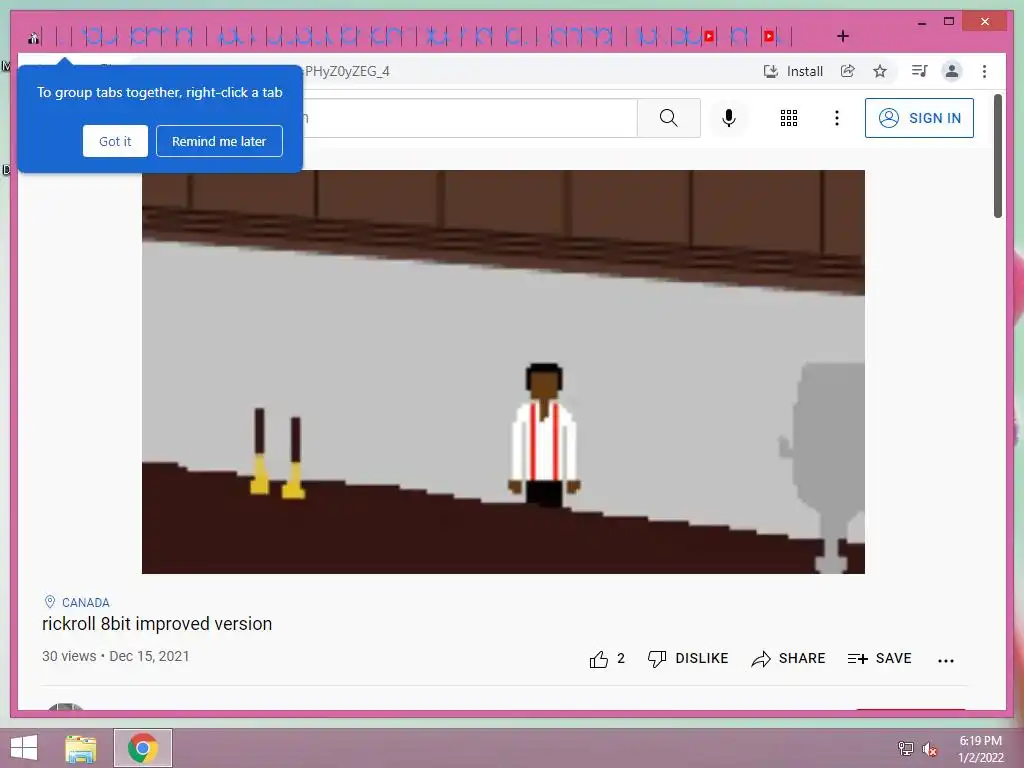Click muted volume icon in system tray
The height and width of the screenshot is (768, 1024).
point(929,749)
